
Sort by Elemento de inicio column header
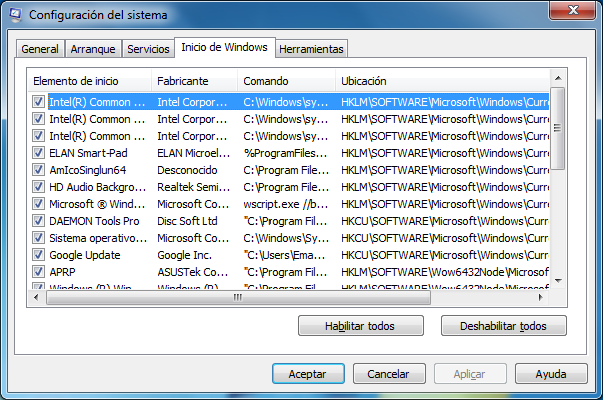(89, 81)
